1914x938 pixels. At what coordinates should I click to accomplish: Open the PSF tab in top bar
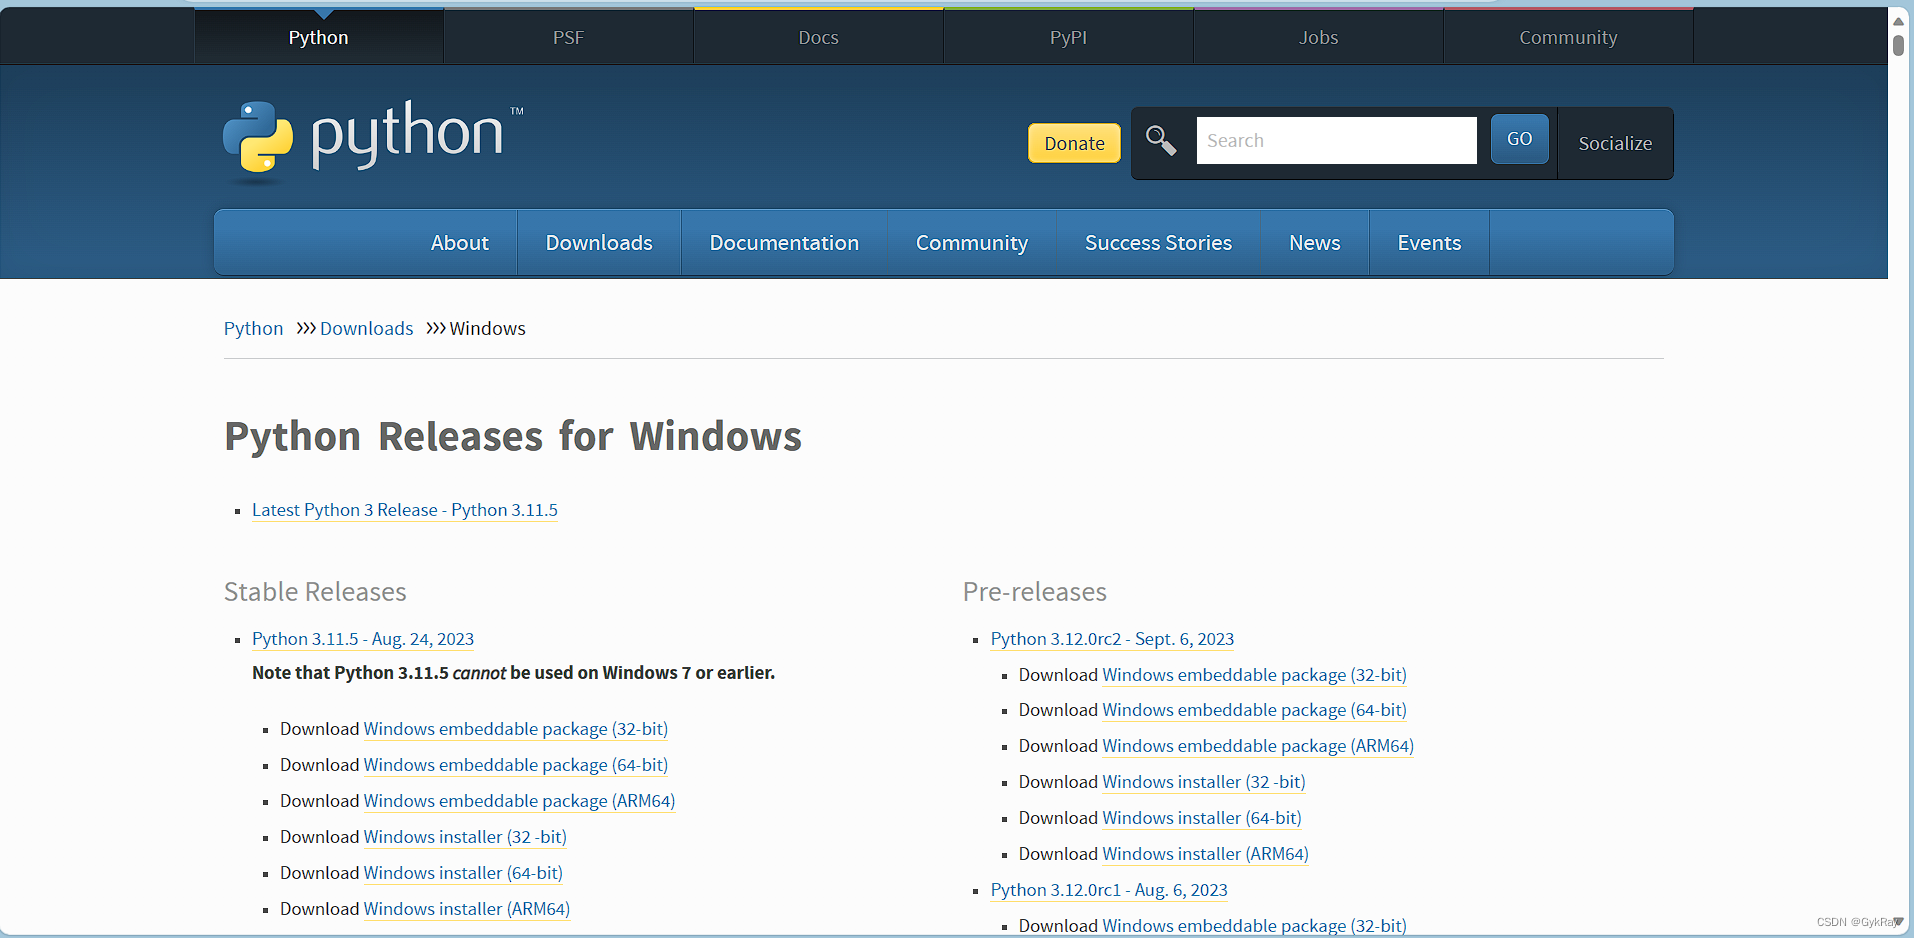[568, 37]
